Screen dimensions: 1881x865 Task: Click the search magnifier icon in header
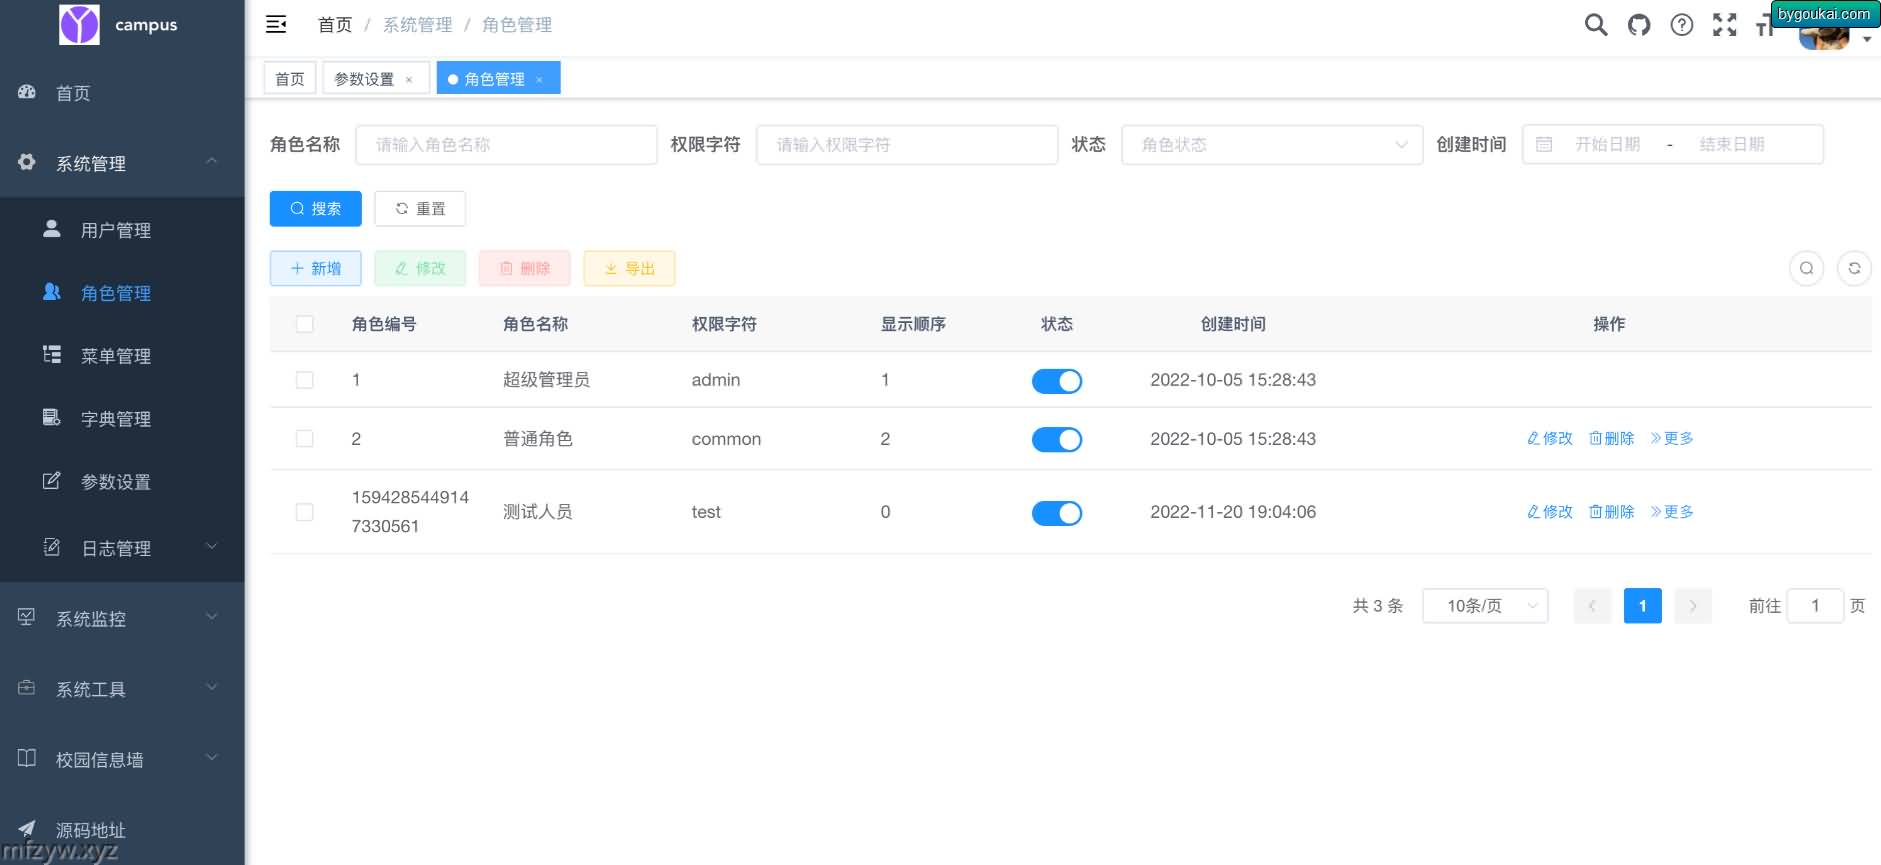click(1596, 25)
